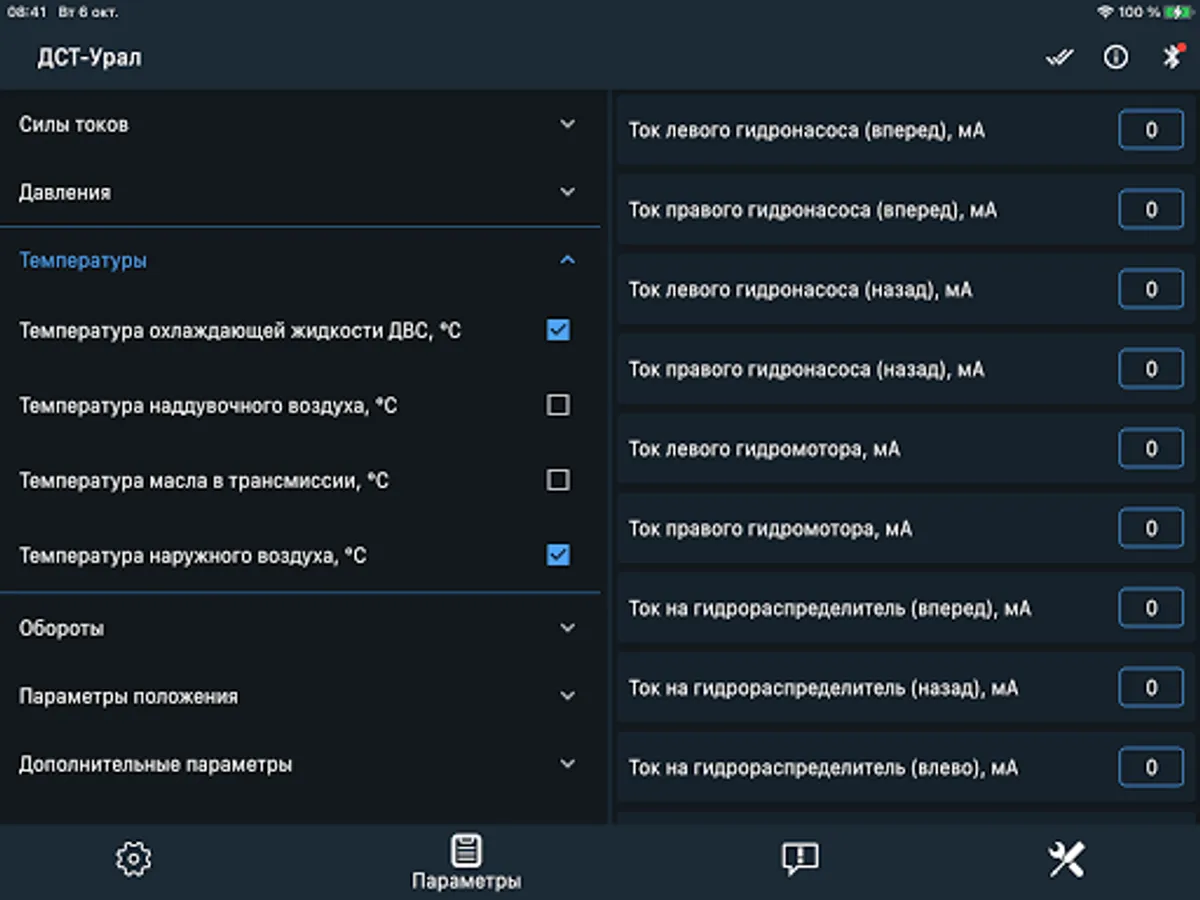Viewport: 1200px width, 900px height.
Task: Open the error messages alert icon
Action: (x=800, y=859)
